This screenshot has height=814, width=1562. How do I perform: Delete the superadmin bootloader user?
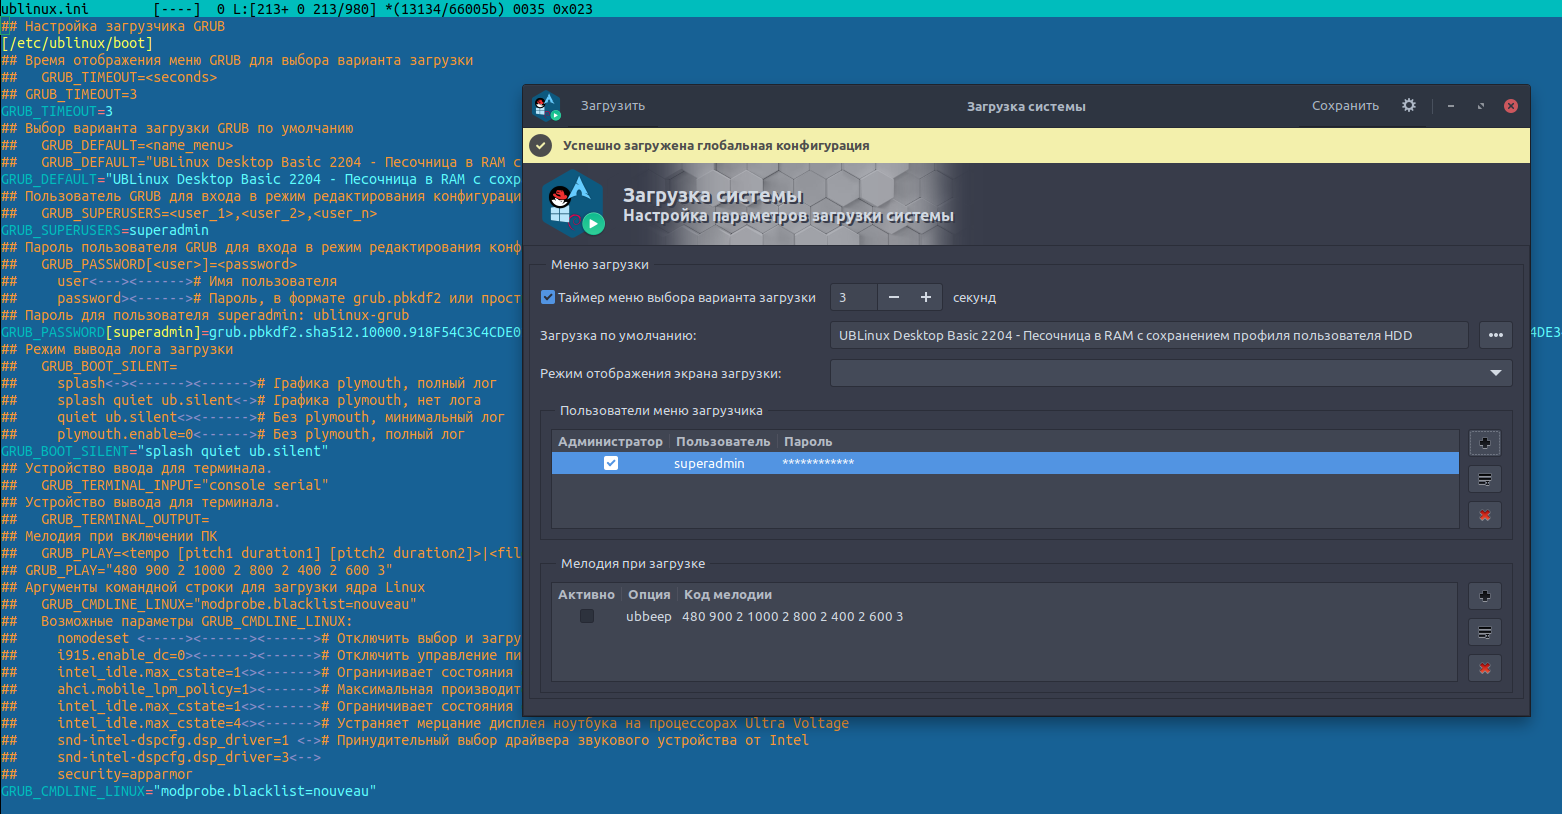[1484, 516]
